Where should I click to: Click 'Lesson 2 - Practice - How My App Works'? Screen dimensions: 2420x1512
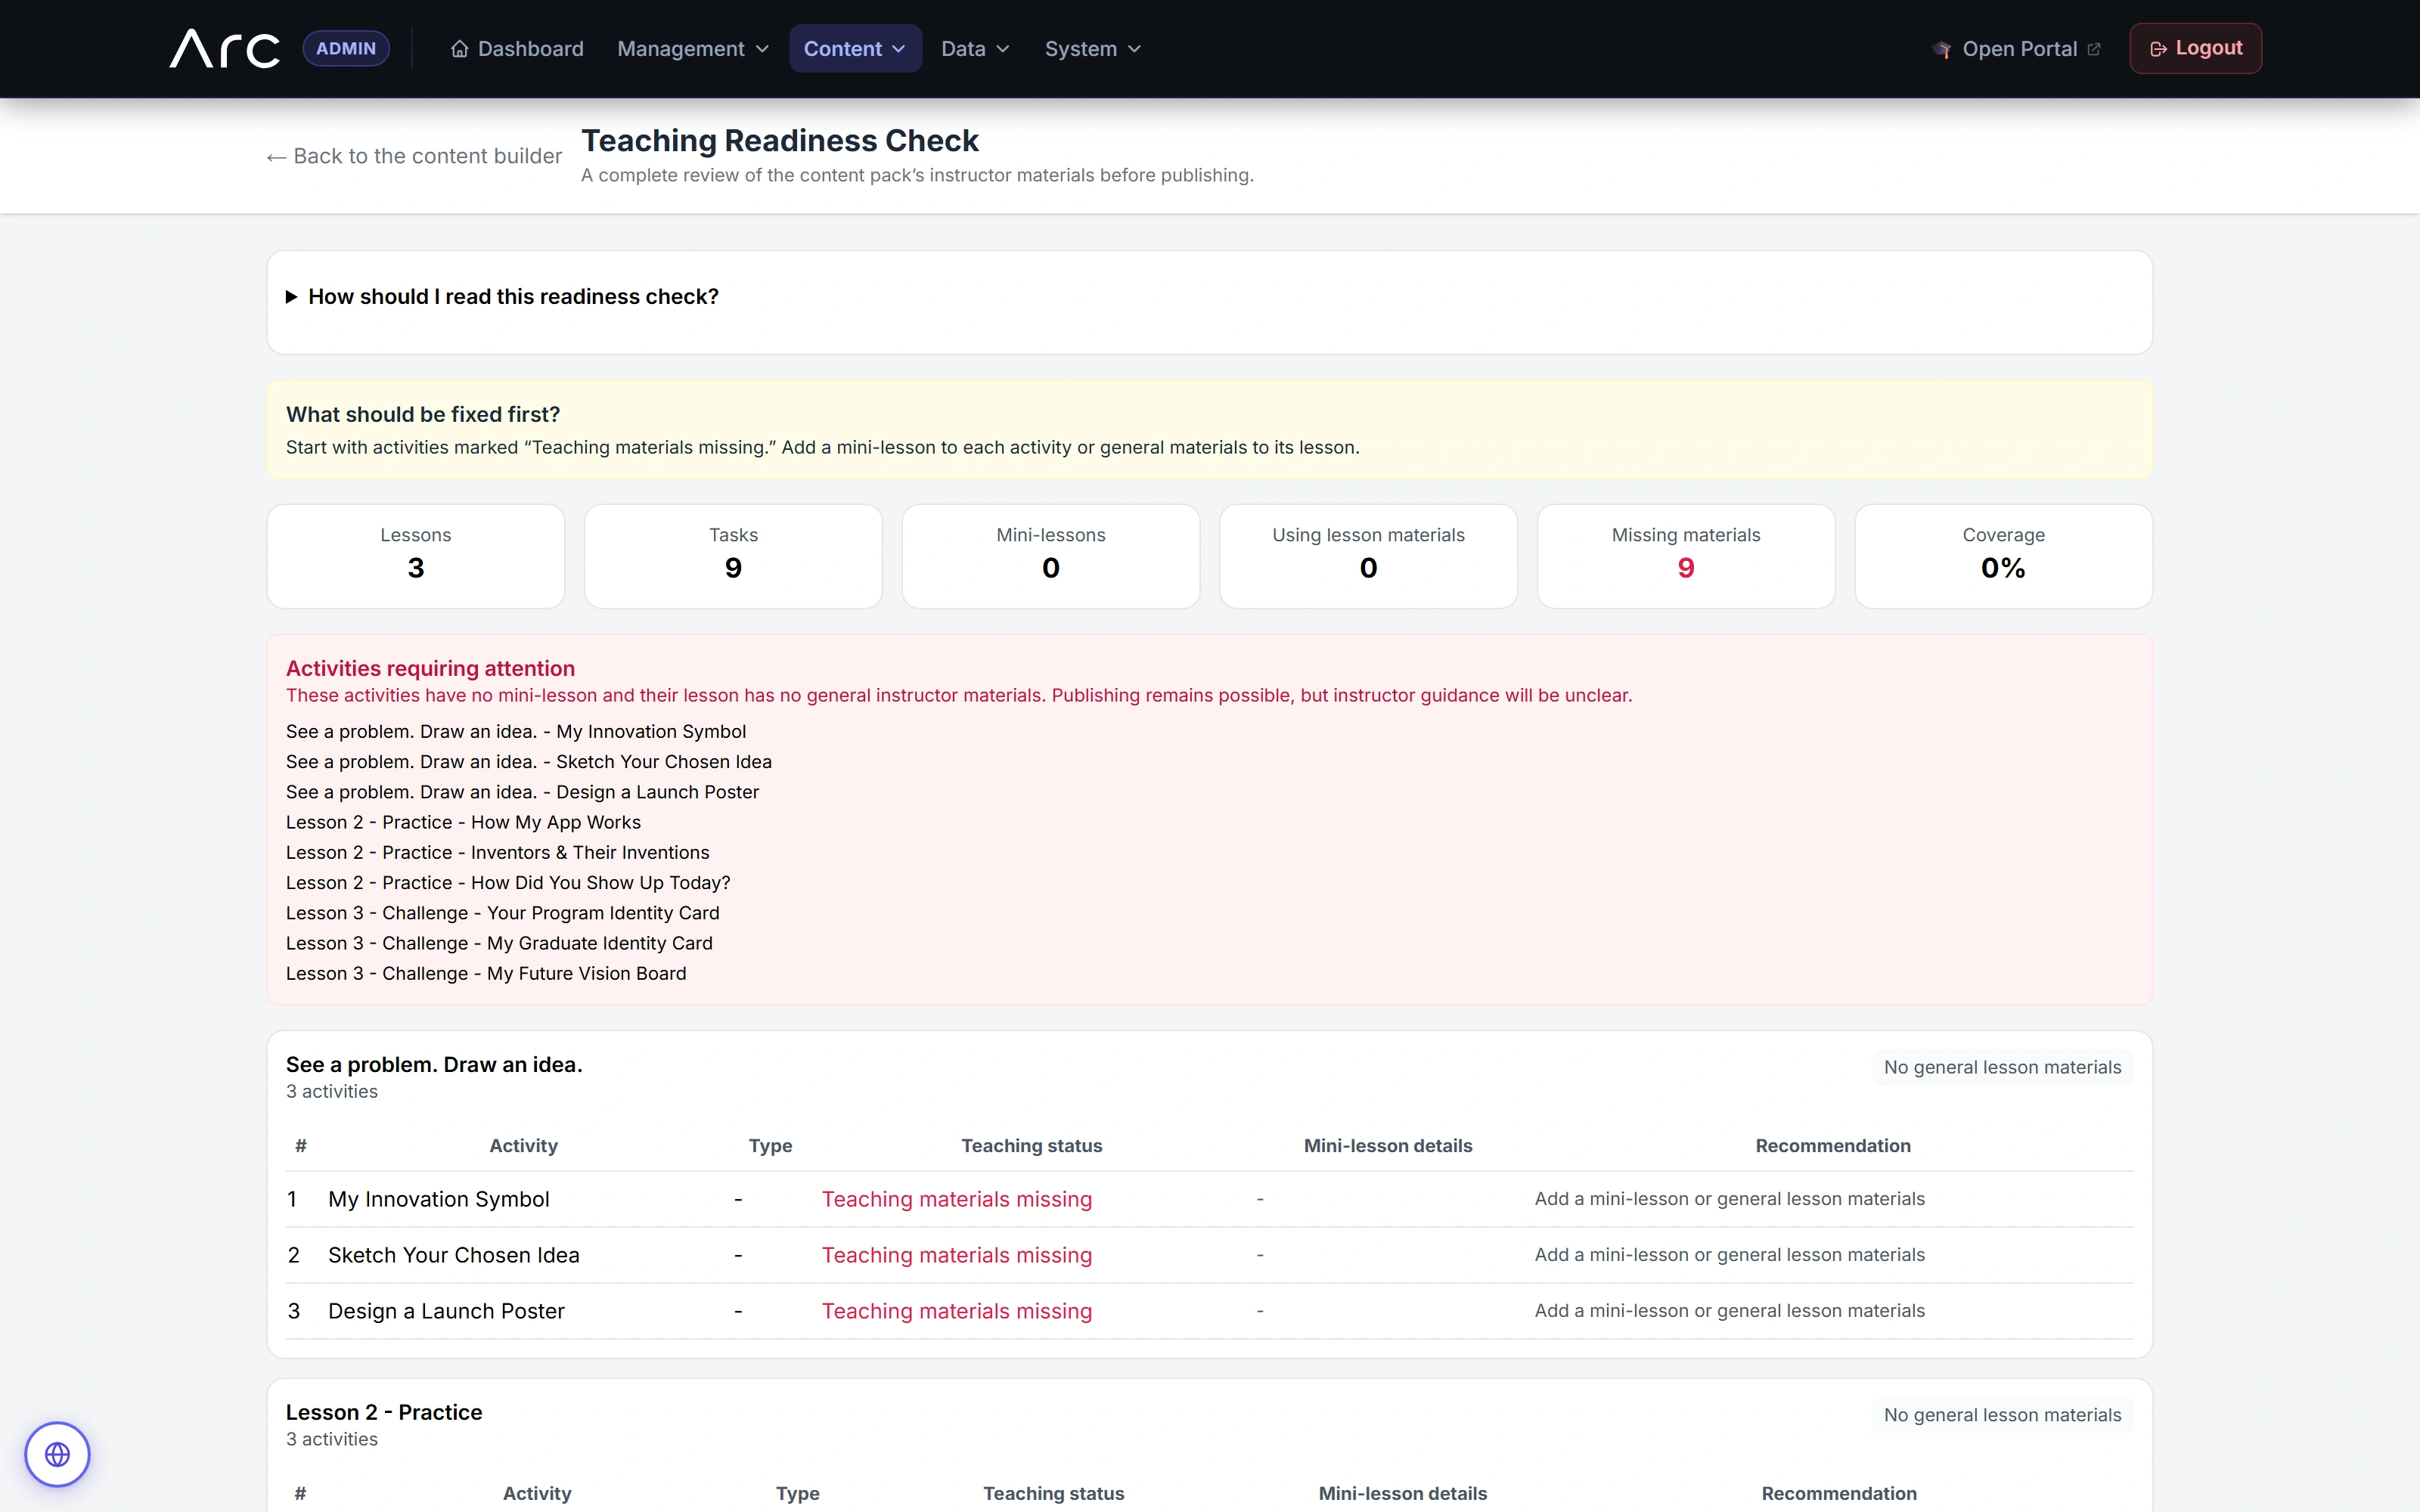coord(463,822)
